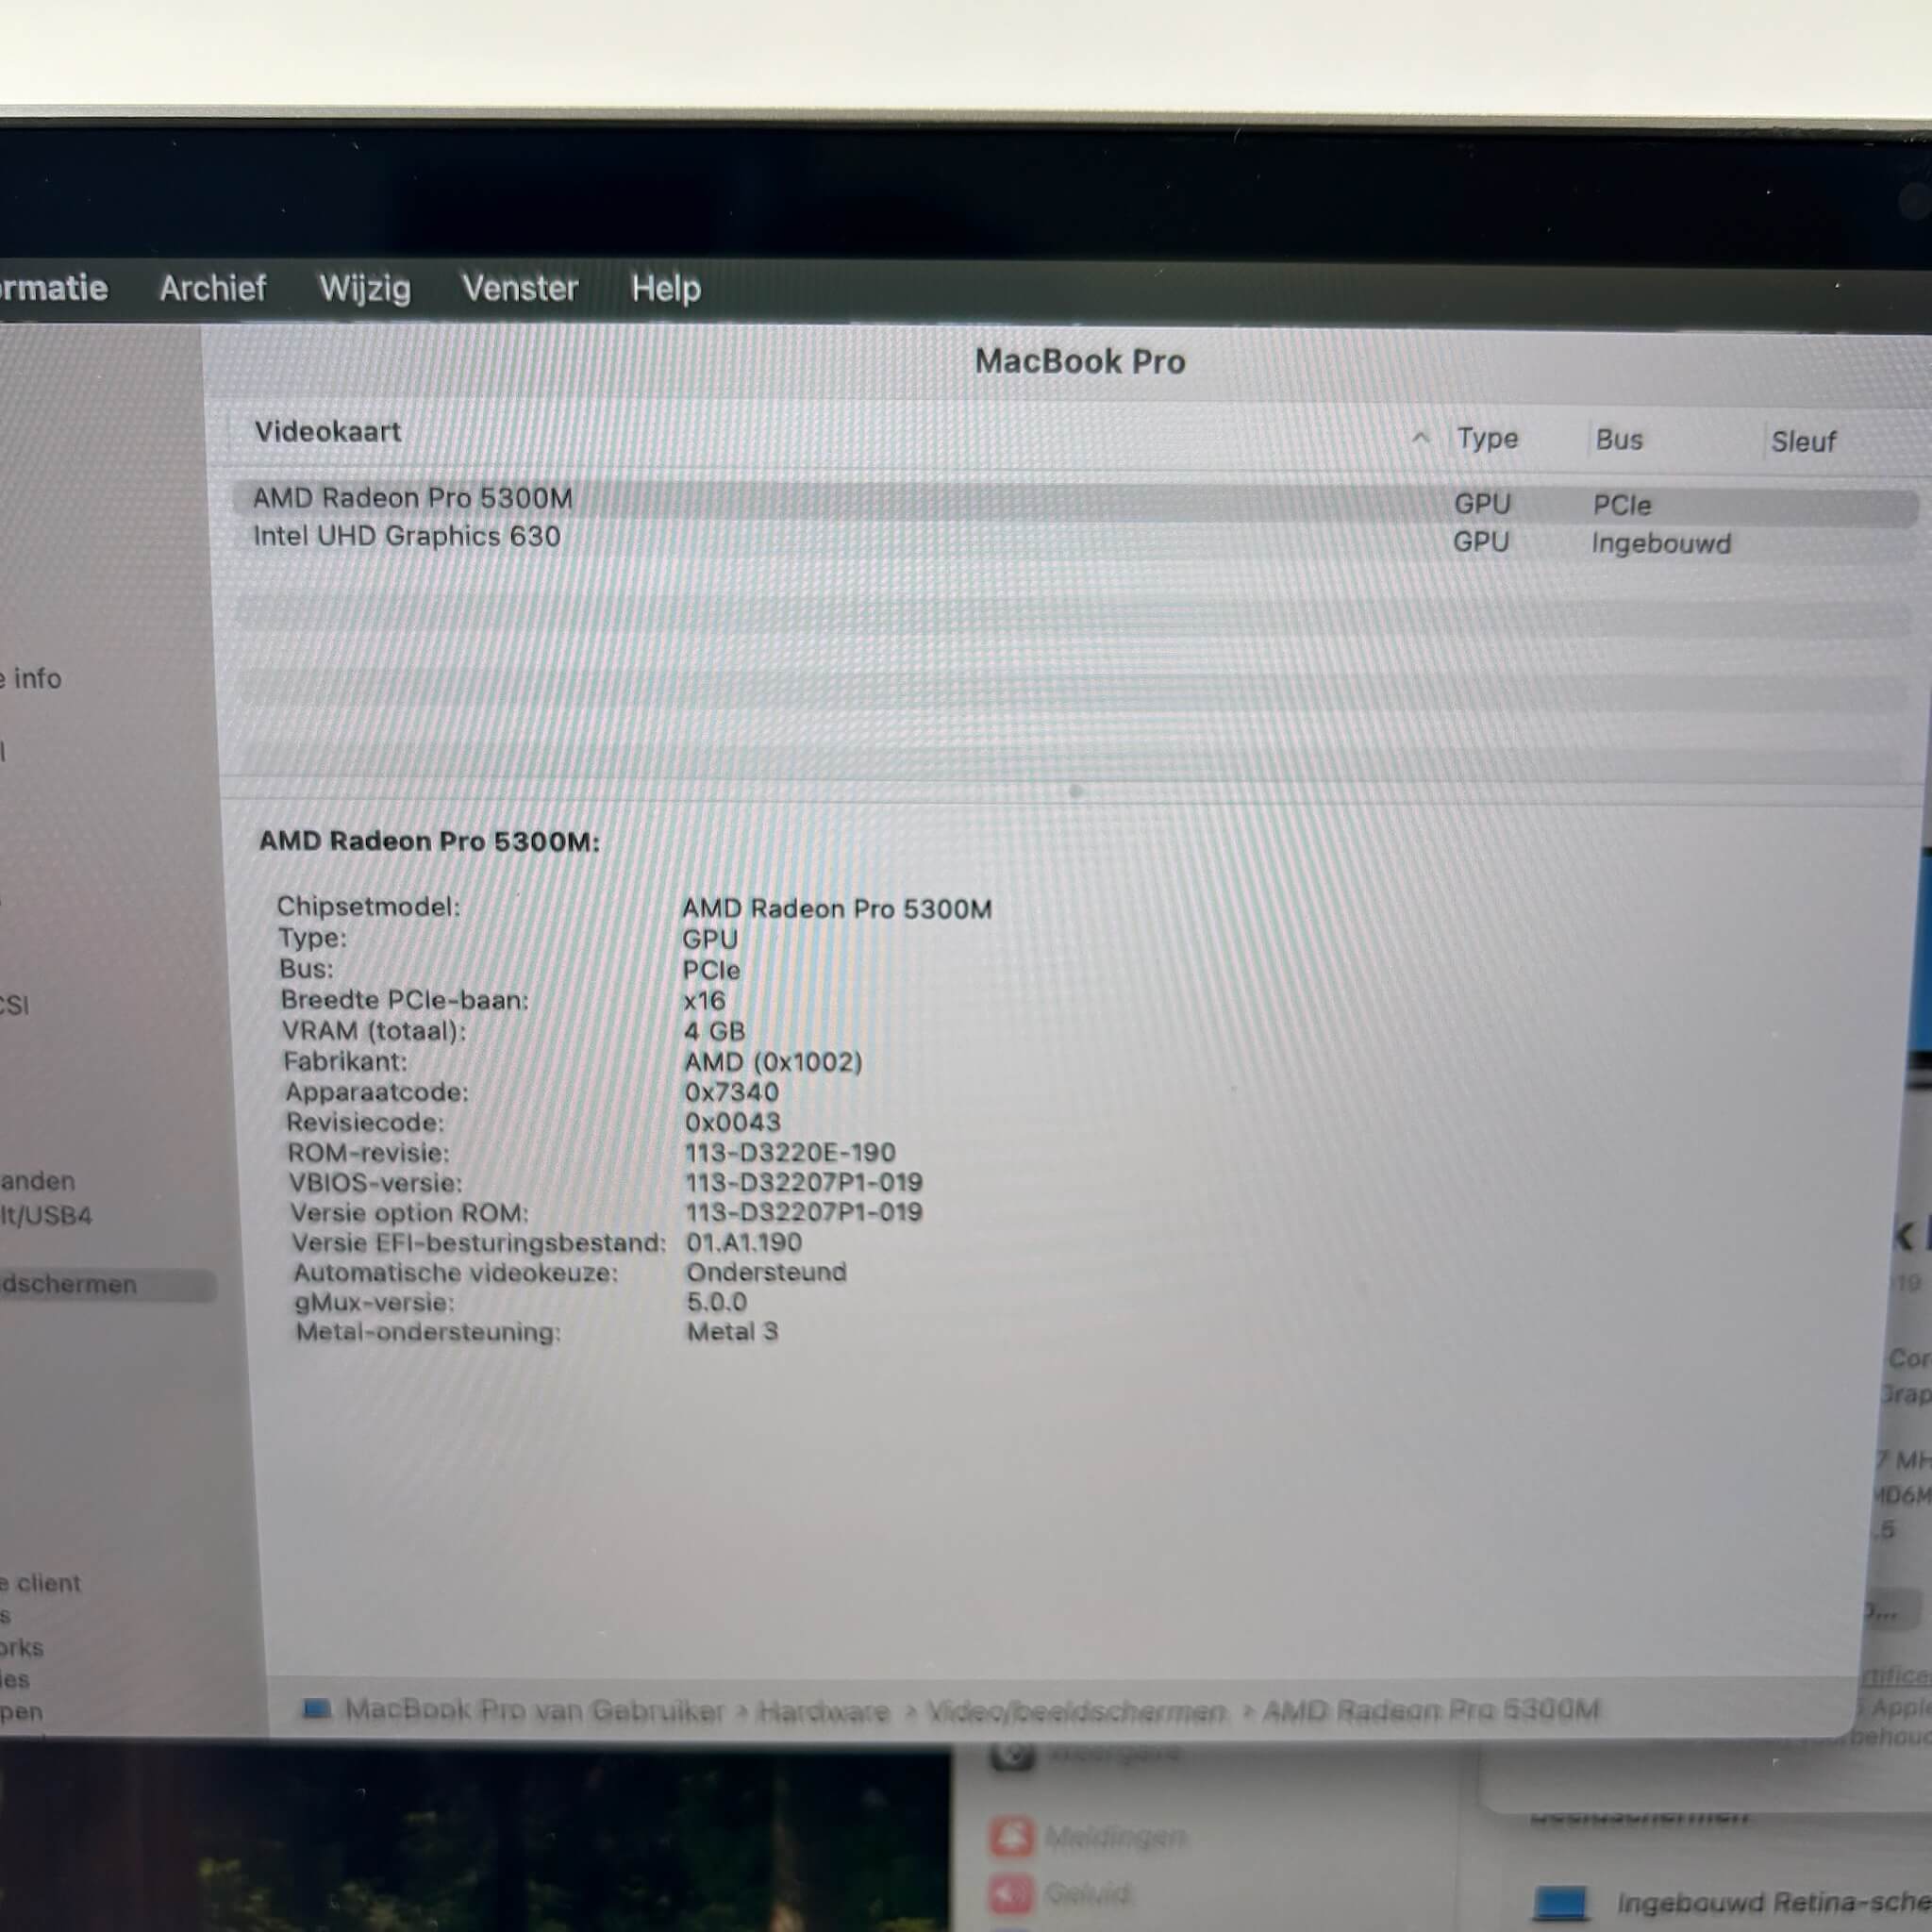Select the client sidebar item
Image resolution: width=1932 pixels, height=1932 pixels.
click(40, 1583)
